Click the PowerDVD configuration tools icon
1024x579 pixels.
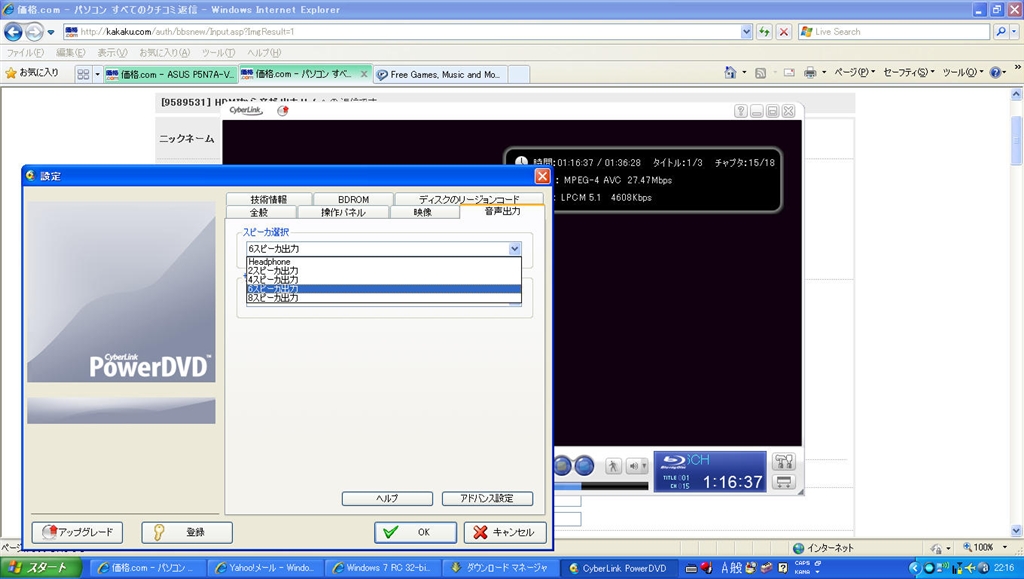pyautogui.click(x=784, y=461)
